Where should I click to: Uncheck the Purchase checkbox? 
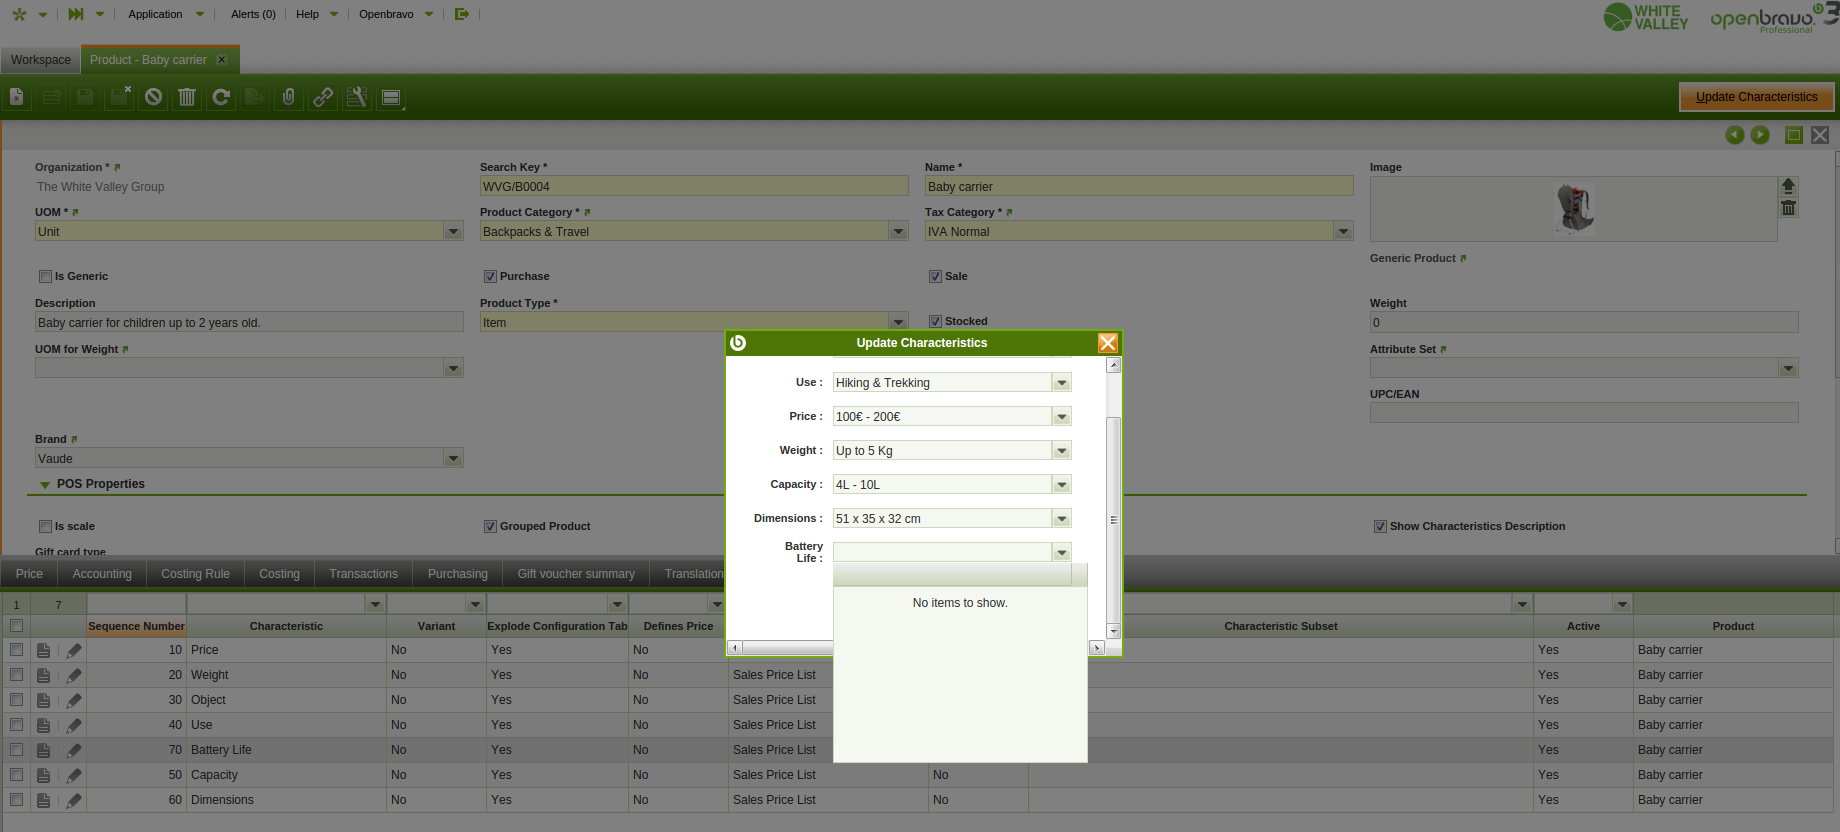coord(490,277)
